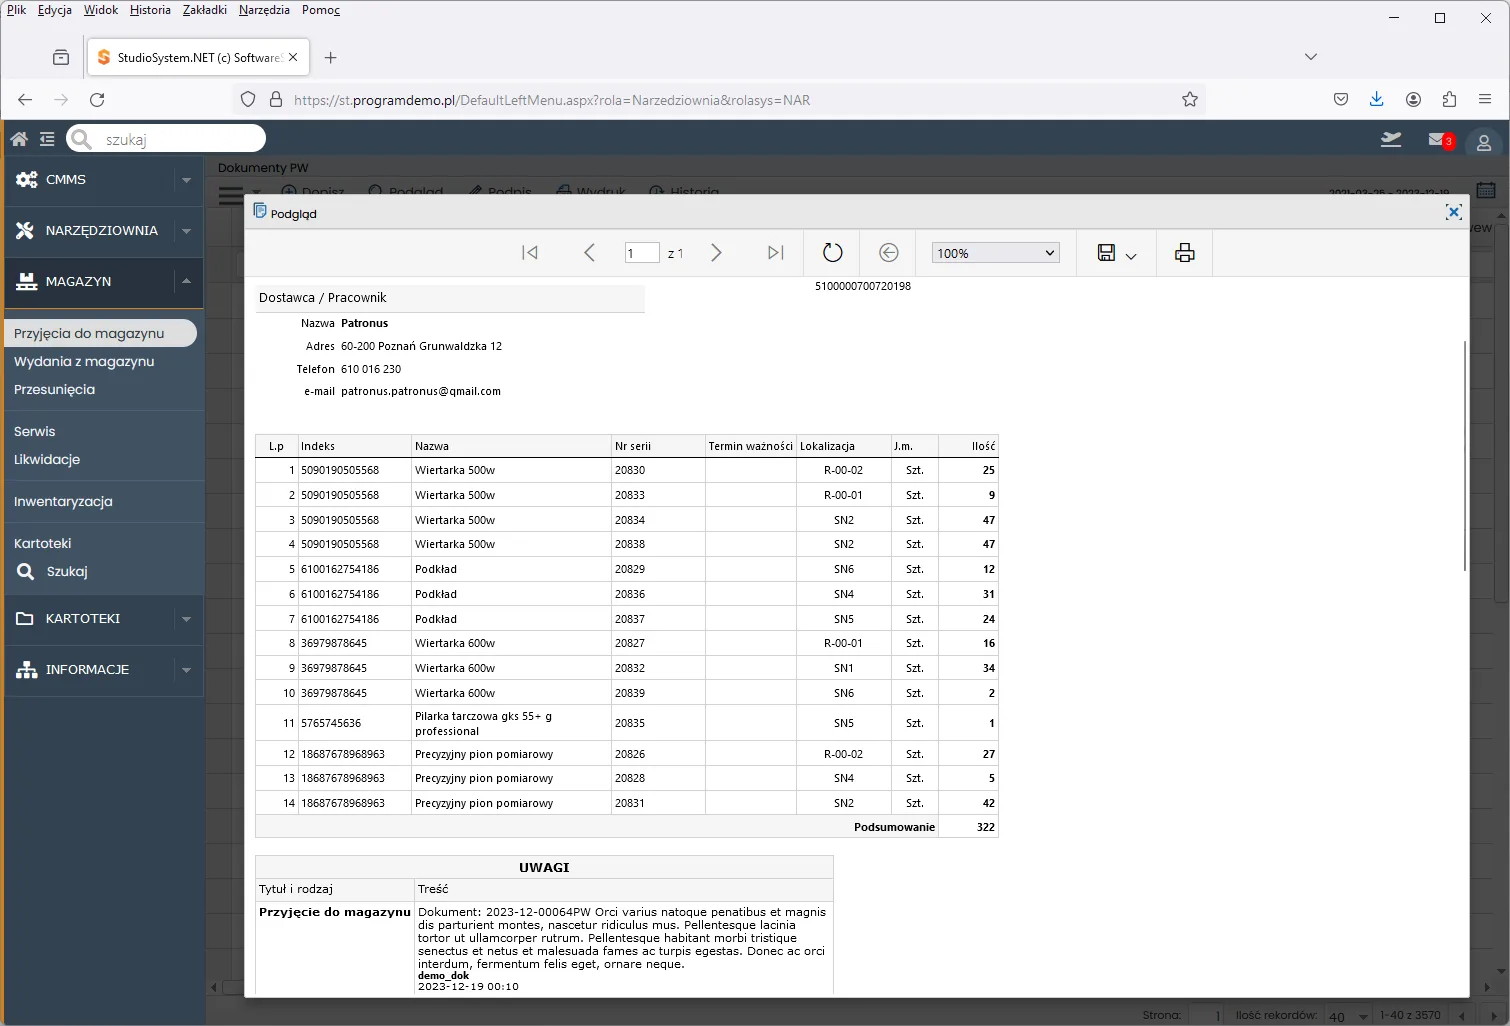This screenshot has height=1026, width=1510.
Task: Click the page number input field
Action: pyautogui.click(x=642, y=253)
